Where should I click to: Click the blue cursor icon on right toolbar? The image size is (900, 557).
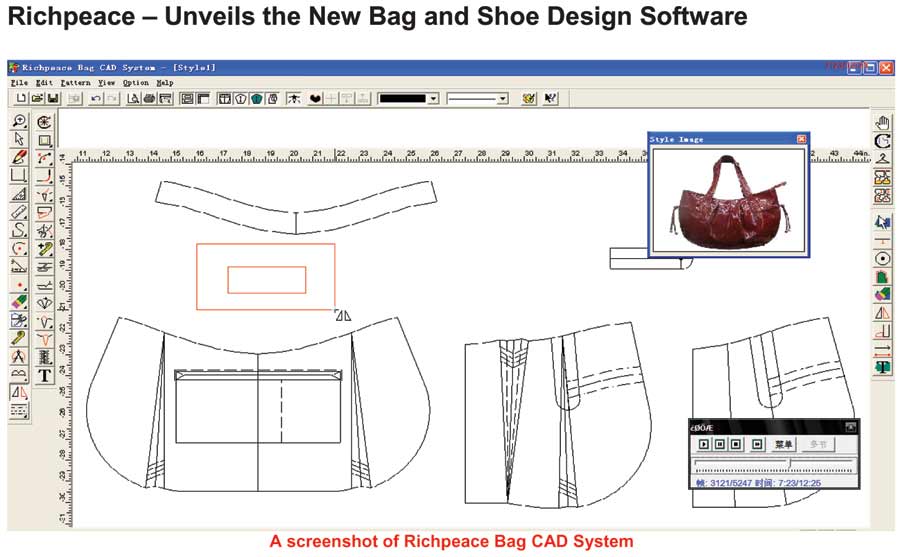click(x=882, y=222)
